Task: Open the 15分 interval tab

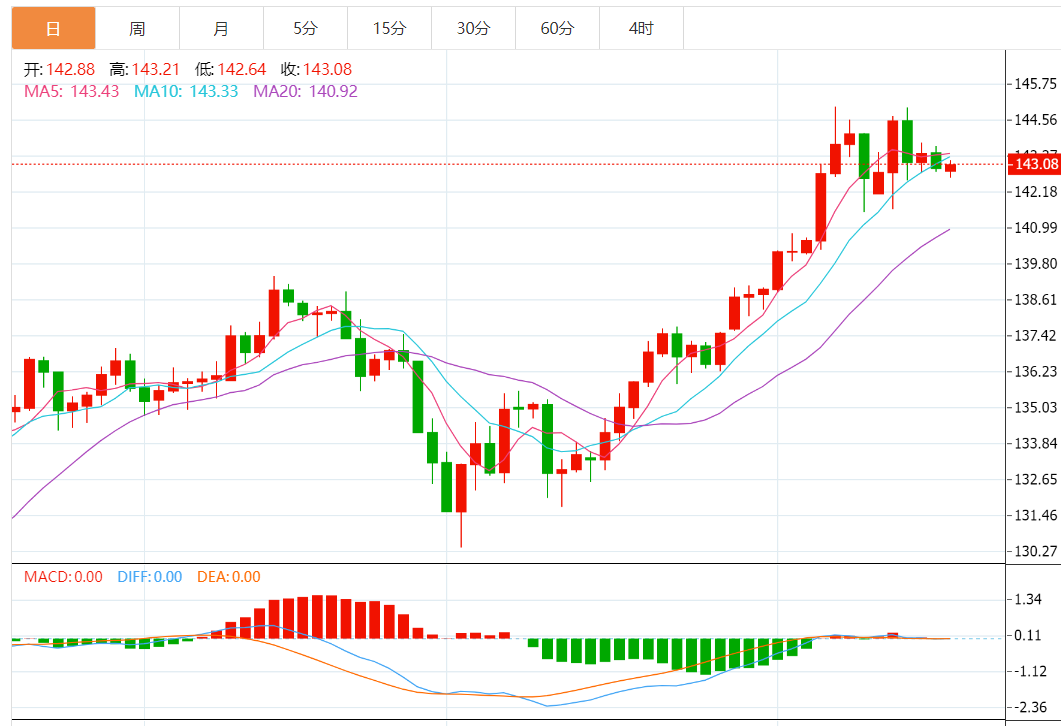Action: coord(389,28)
